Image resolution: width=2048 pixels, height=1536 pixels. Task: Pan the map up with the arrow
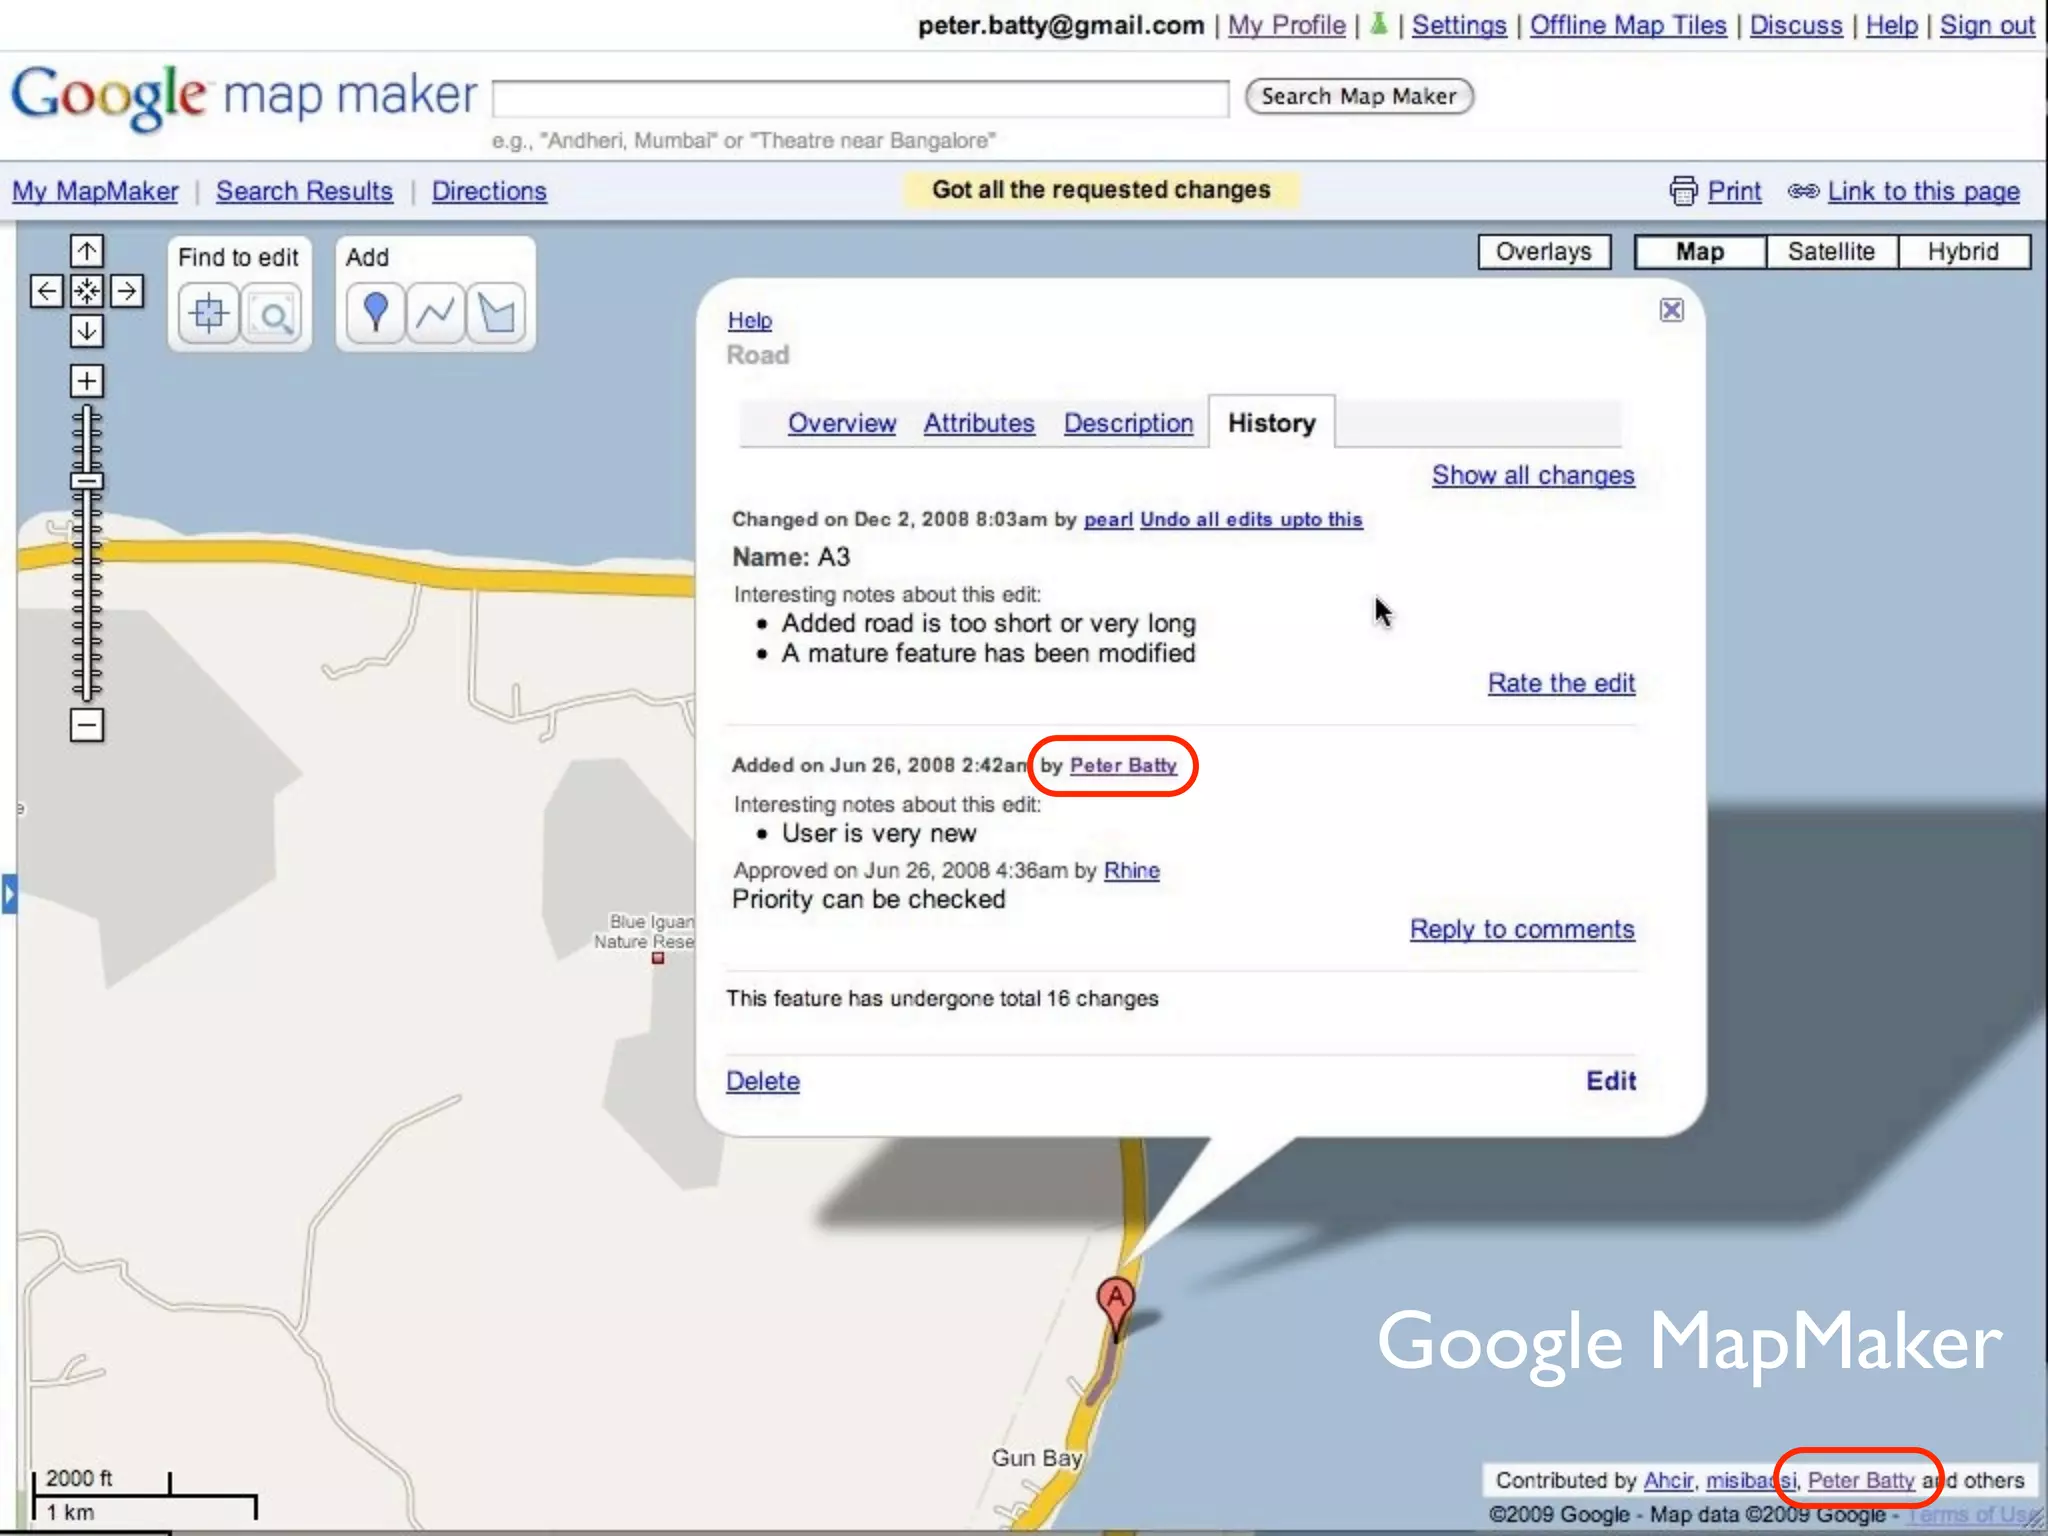(87, 251)
